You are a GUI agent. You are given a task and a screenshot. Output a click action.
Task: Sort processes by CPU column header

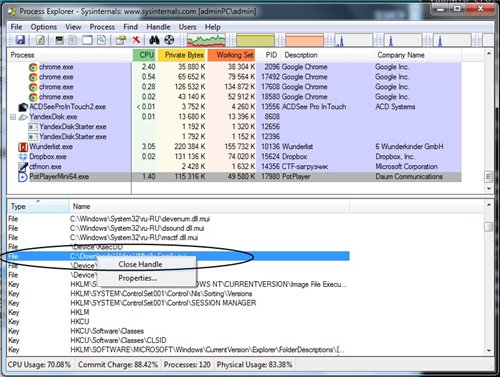tap(145, 55)
